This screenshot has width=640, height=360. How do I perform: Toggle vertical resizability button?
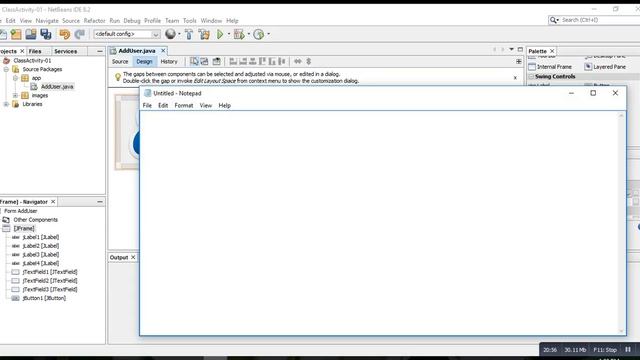(309, 62)
